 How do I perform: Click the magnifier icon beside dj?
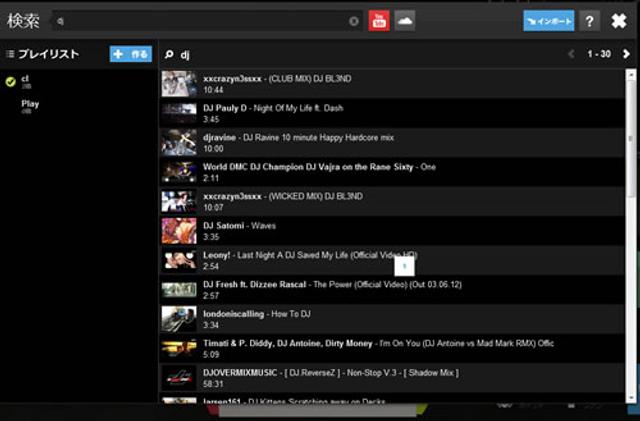click(x=170, y=54)
